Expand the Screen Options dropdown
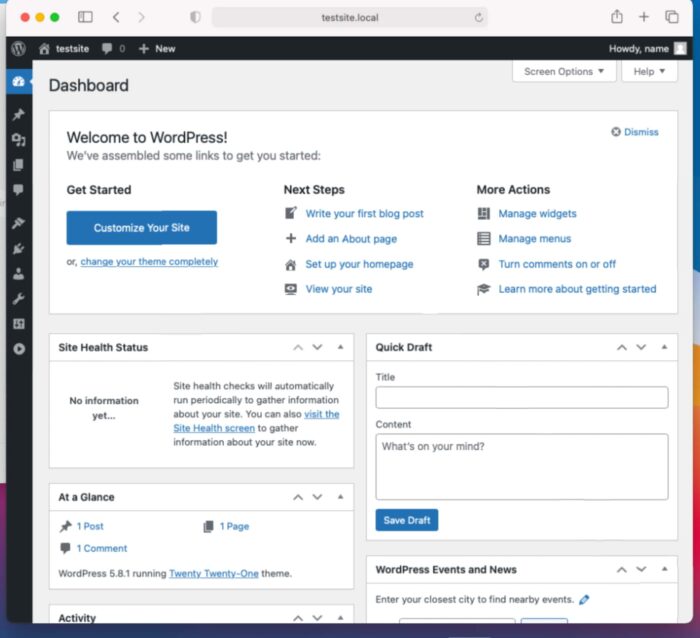This screenshot has height=638, width=700. point(564,72)
